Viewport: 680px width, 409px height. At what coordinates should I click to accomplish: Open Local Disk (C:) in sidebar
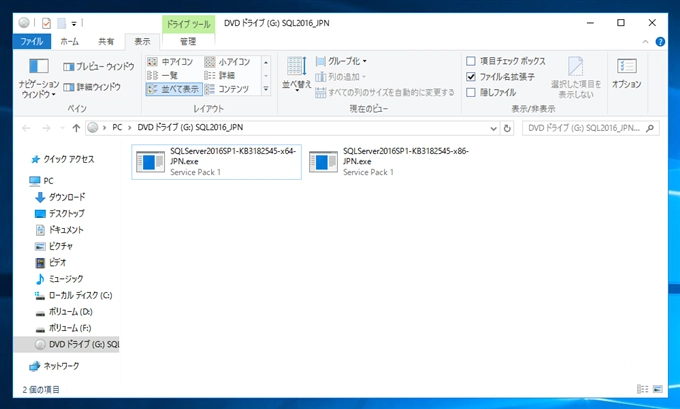[73, 295]
